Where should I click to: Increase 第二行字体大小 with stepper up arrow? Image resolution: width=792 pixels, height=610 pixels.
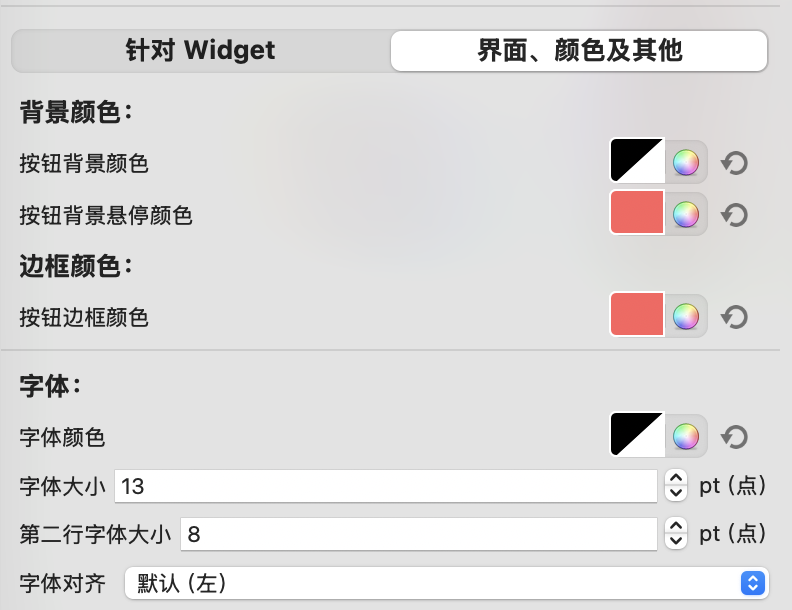pyautogui.click(x=676, y=526)
